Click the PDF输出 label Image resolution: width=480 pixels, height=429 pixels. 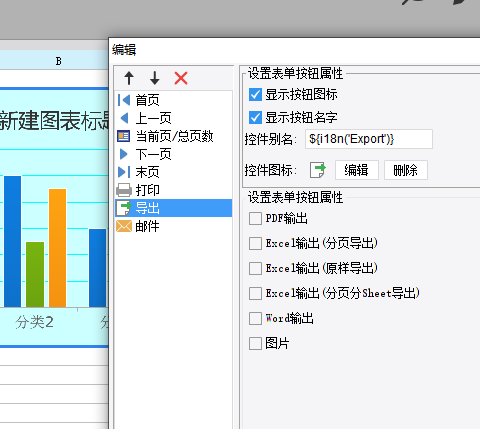(x=286, y=219)
